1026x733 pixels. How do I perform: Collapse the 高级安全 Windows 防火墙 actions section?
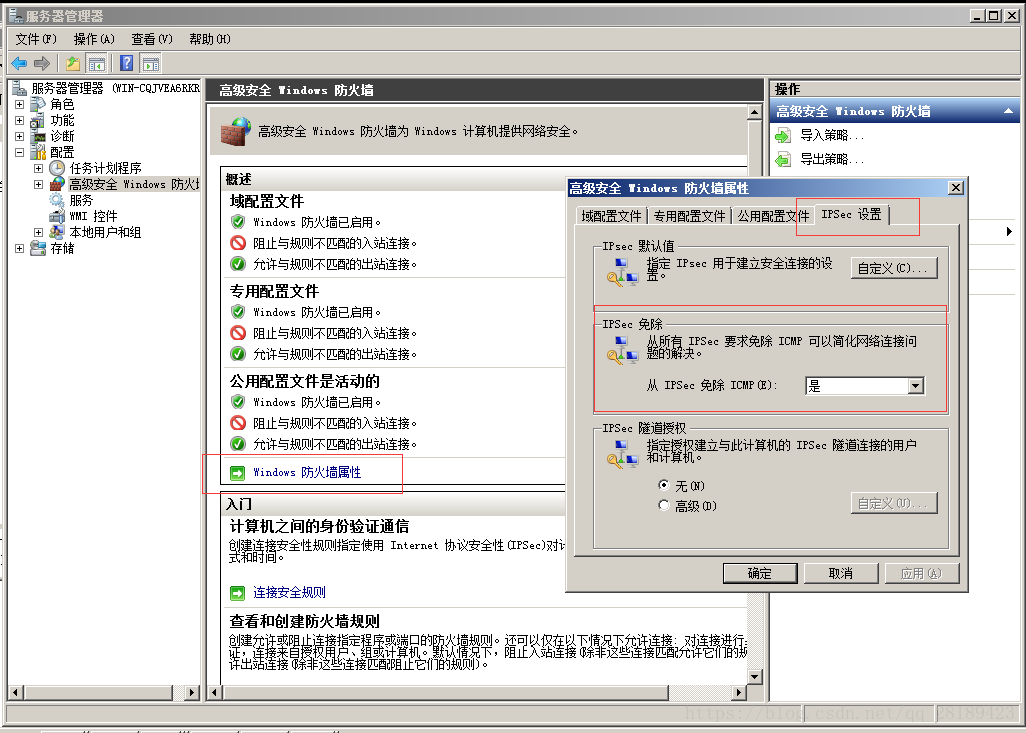(1009, 111)
